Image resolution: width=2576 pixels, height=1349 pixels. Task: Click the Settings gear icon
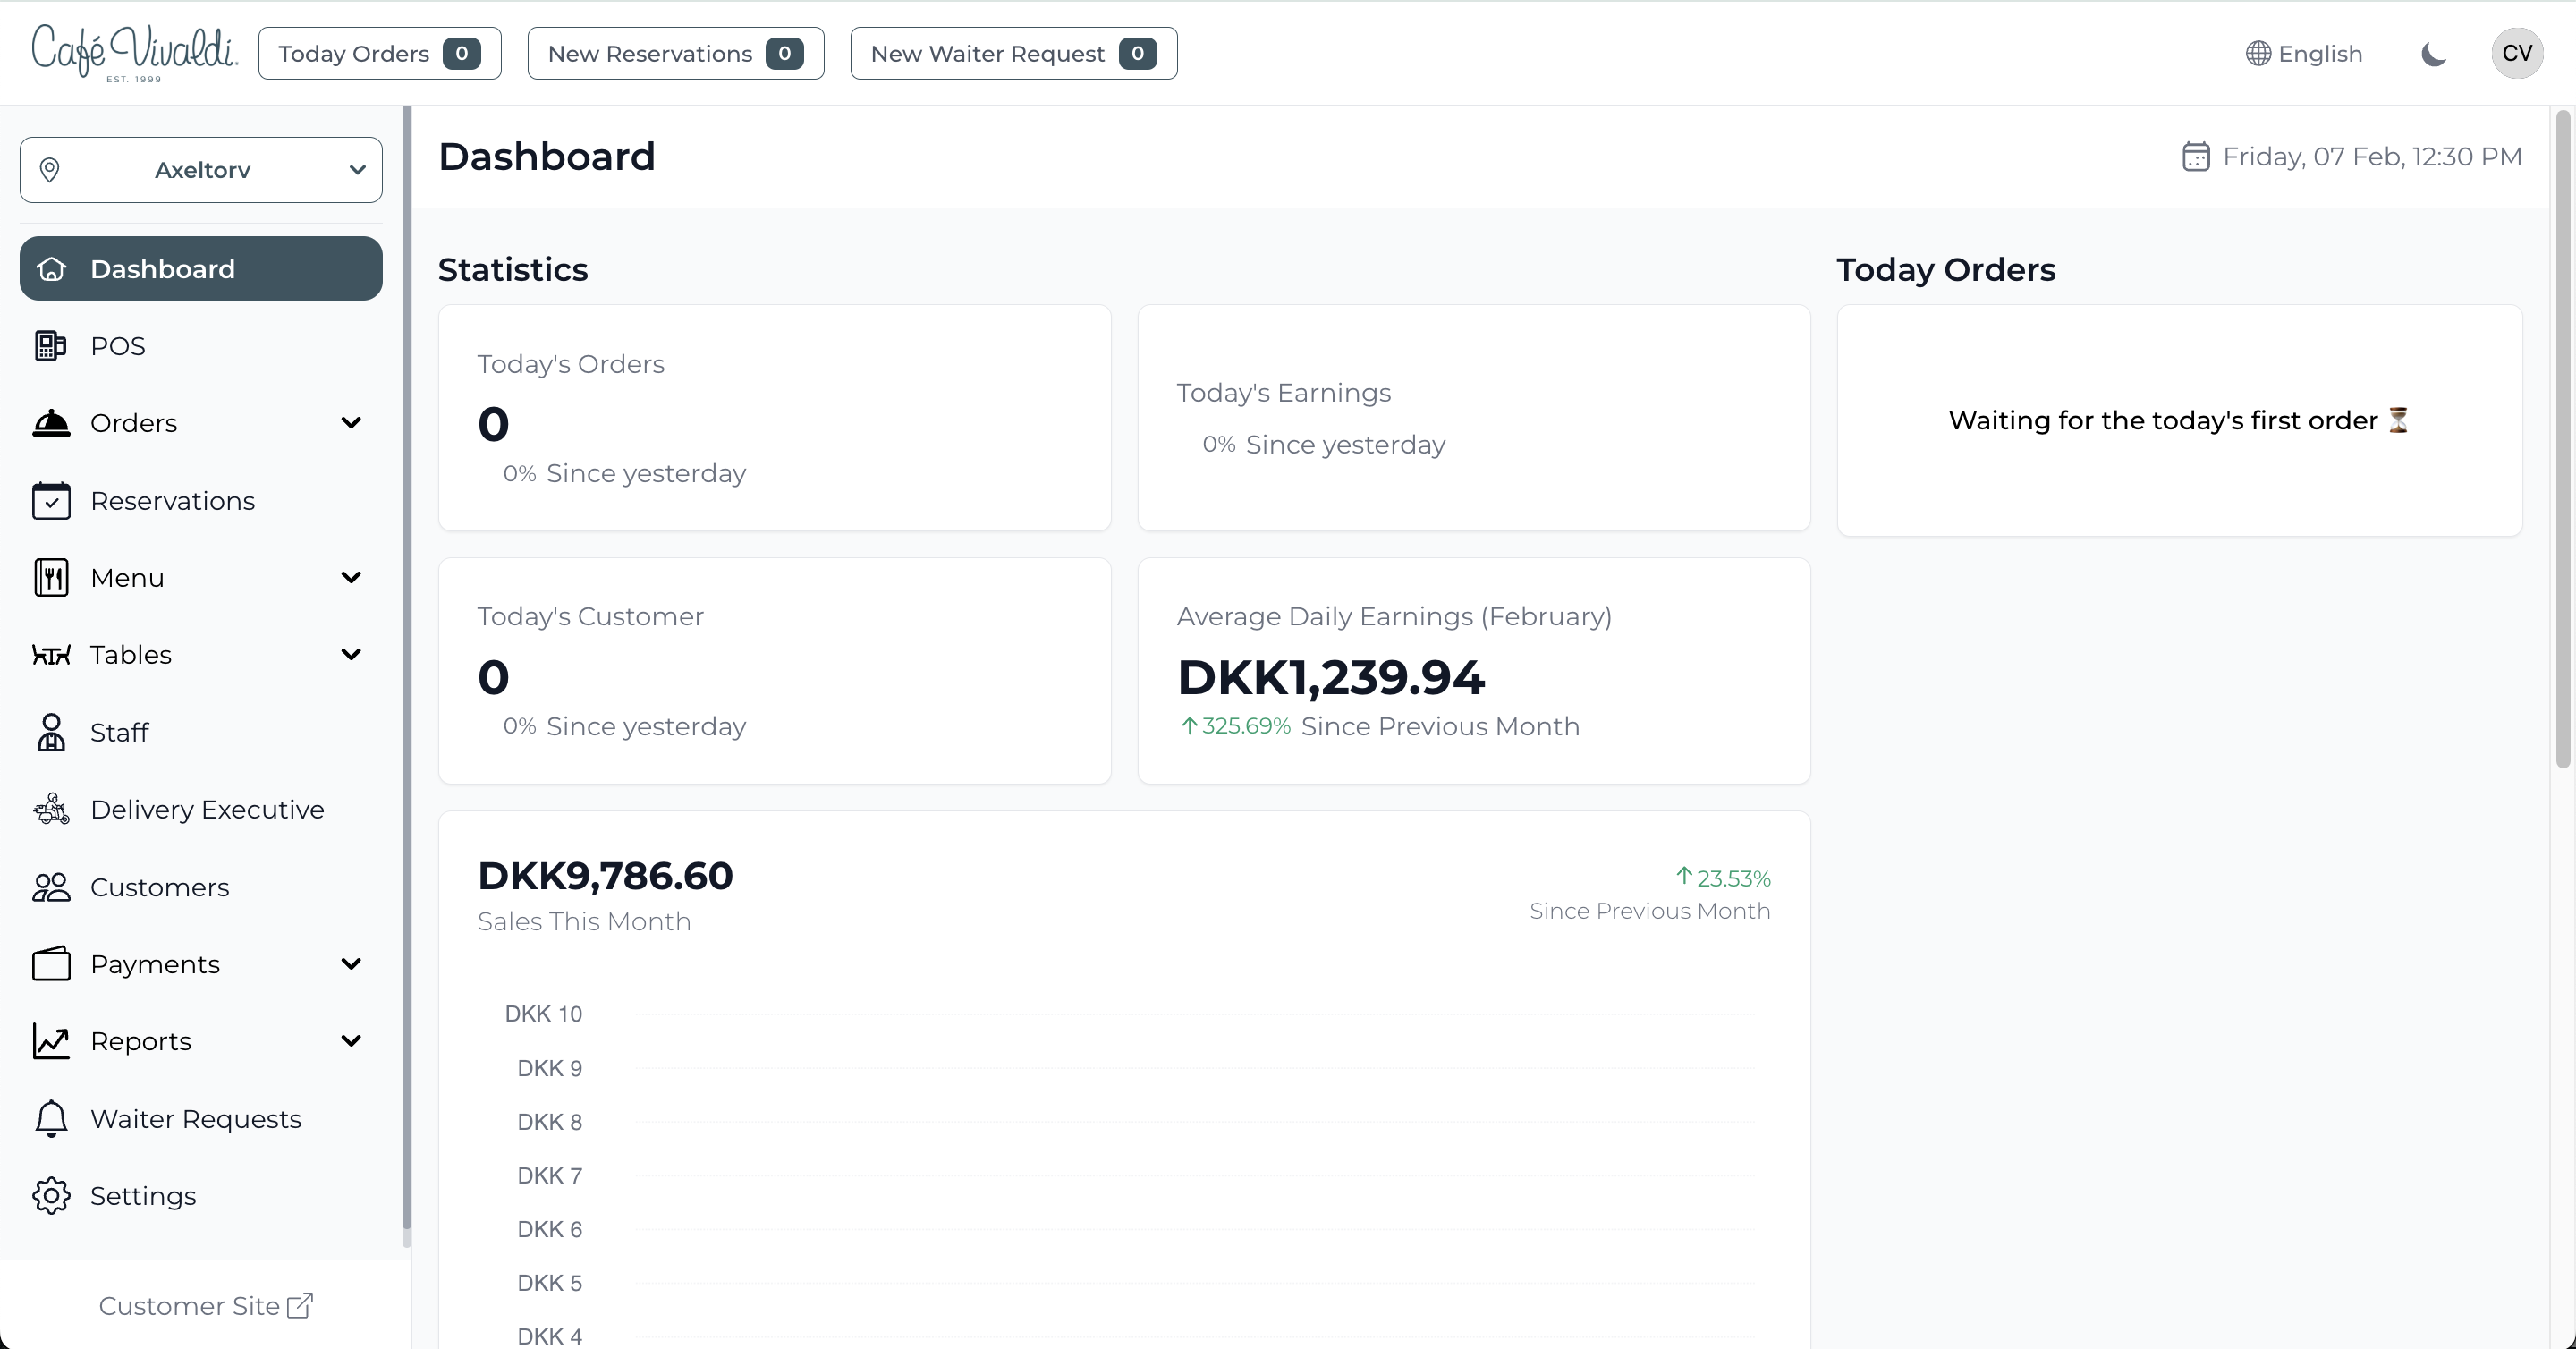[50, 1196]
